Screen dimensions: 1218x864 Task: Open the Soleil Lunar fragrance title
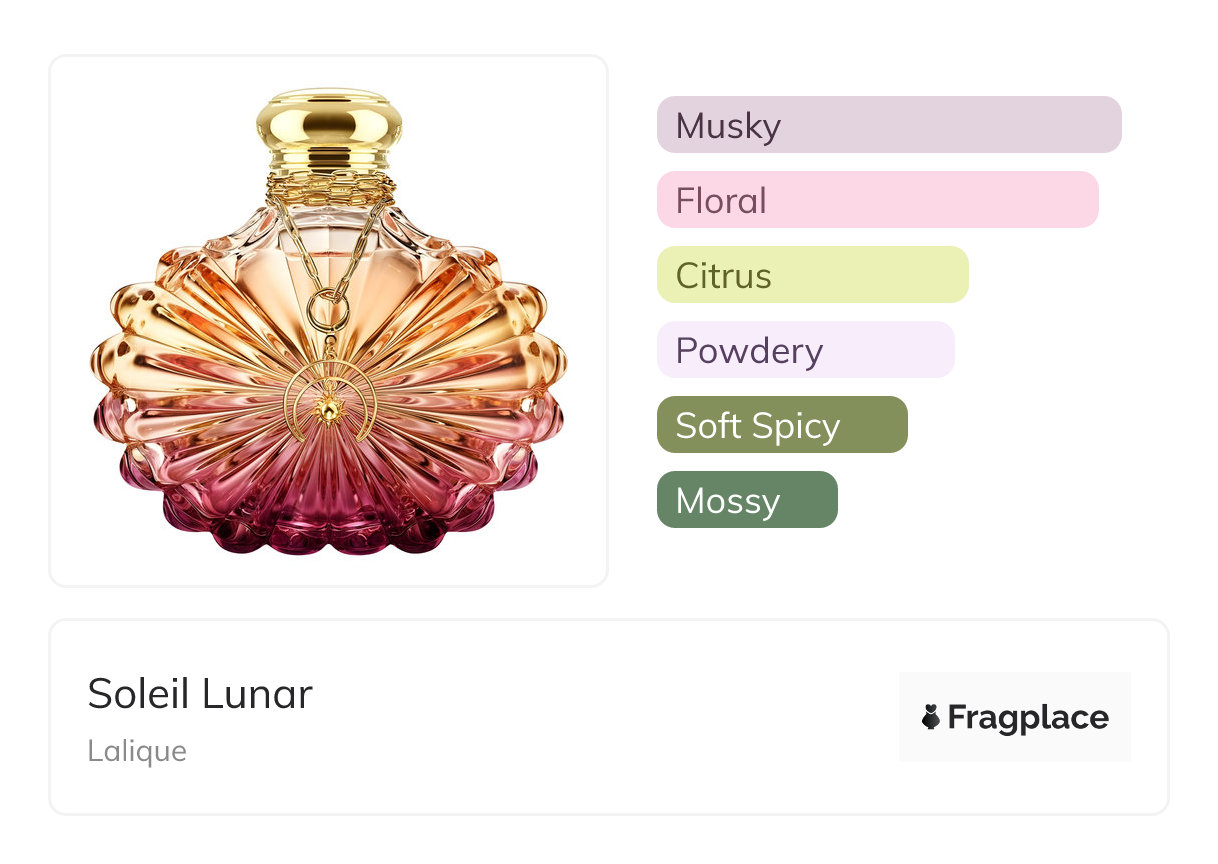[x=200, y=694]
